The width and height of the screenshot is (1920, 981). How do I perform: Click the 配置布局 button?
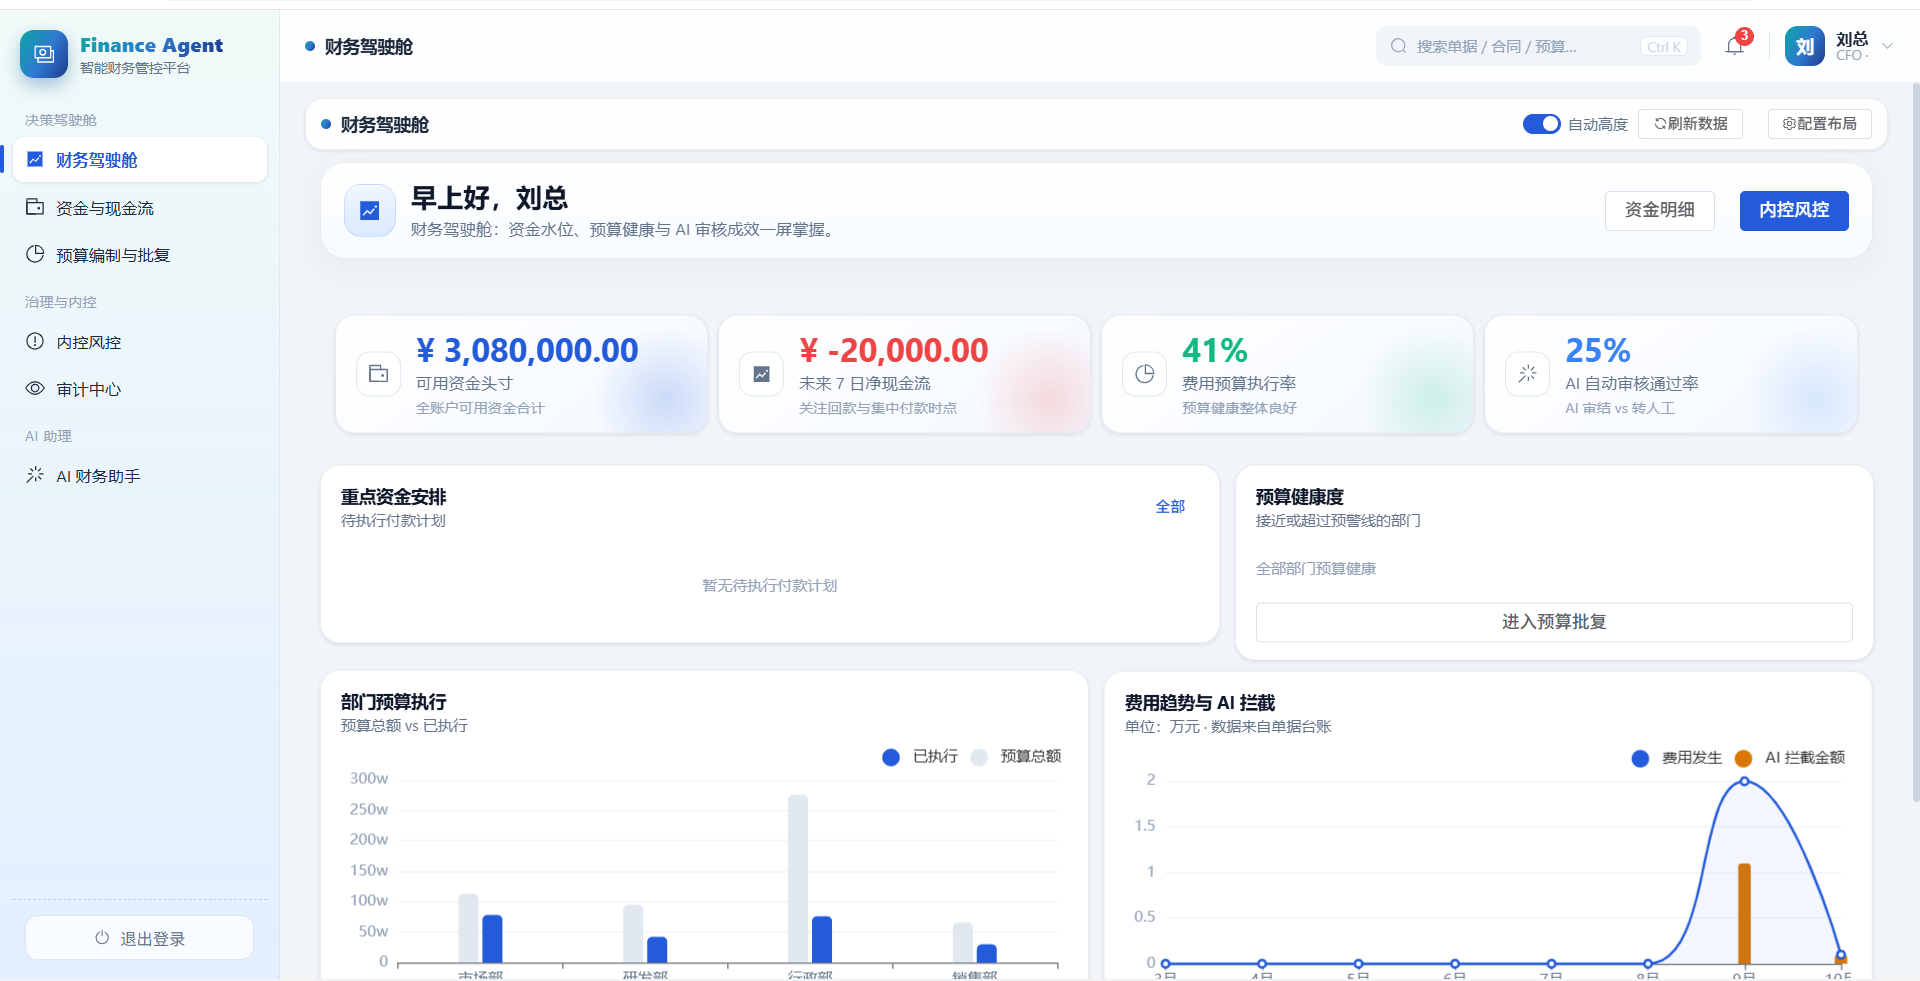tap(1820, 124)
